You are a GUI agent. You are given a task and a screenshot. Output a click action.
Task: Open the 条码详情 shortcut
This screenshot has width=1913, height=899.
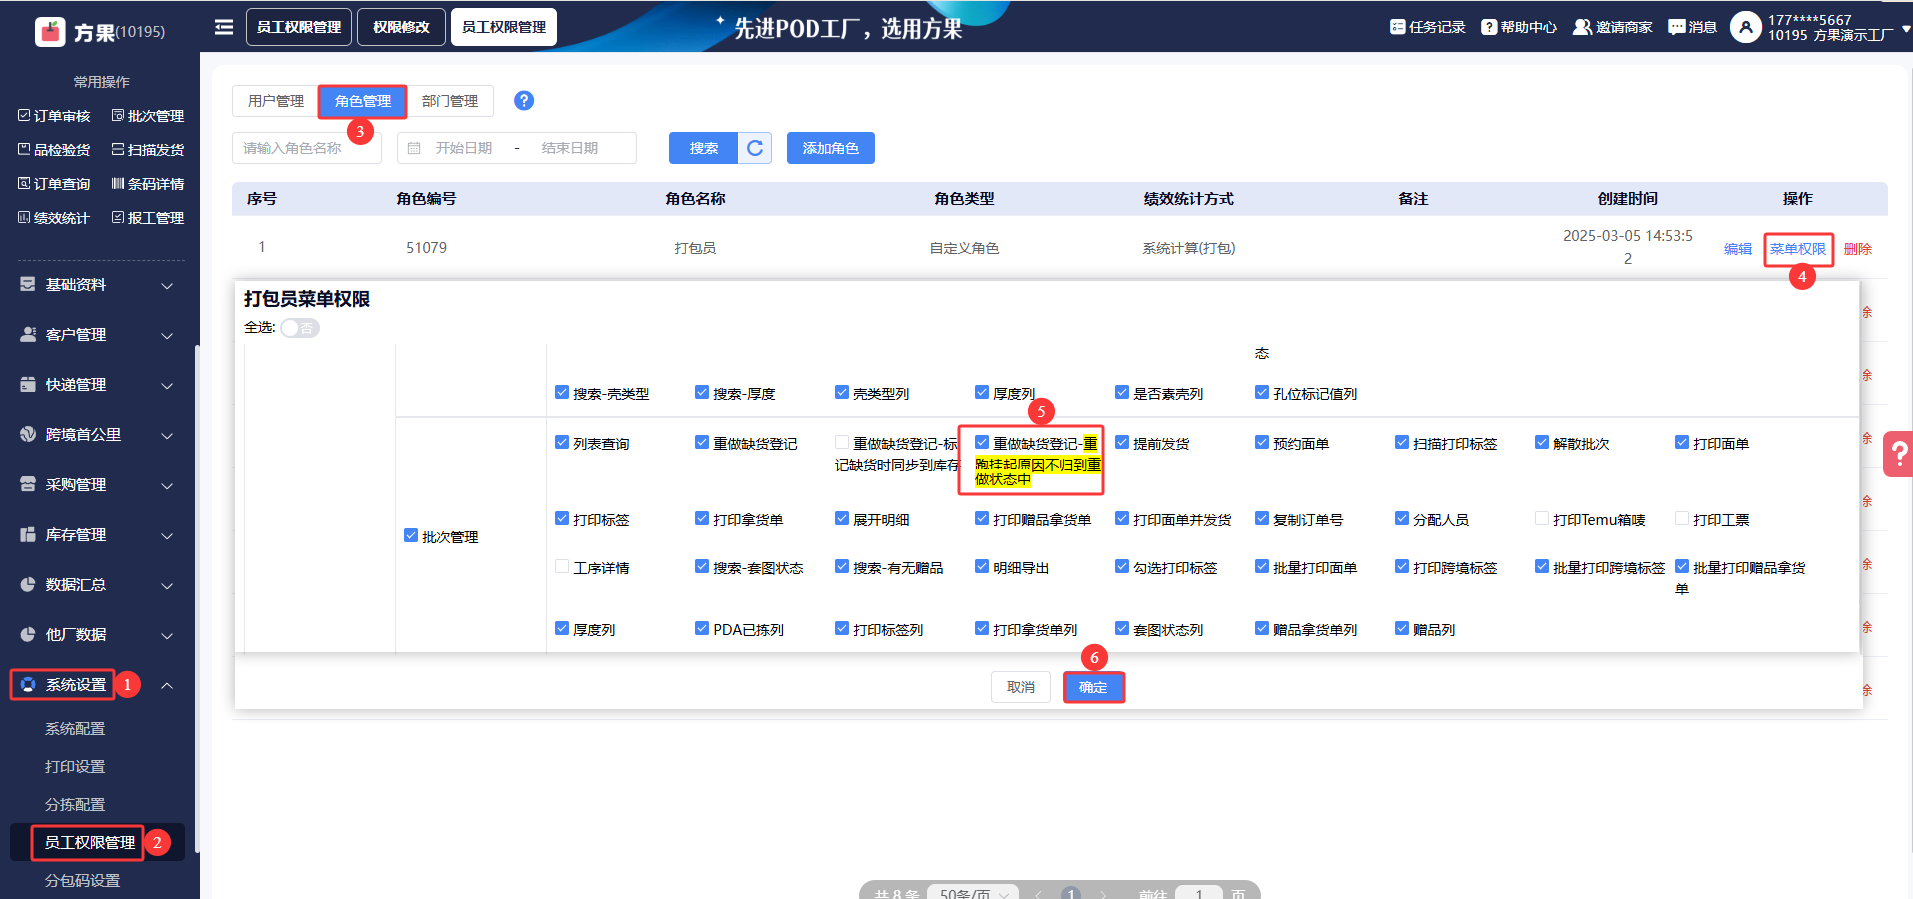(x=148, y=184)
